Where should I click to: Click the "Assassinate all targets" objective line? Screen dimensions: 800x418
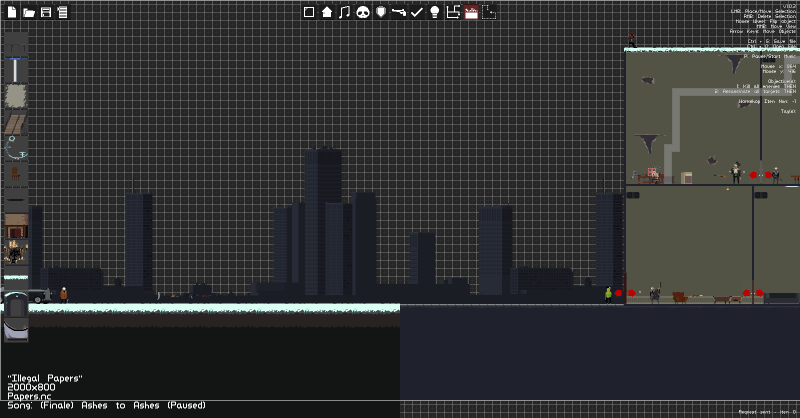click(755, 91)
